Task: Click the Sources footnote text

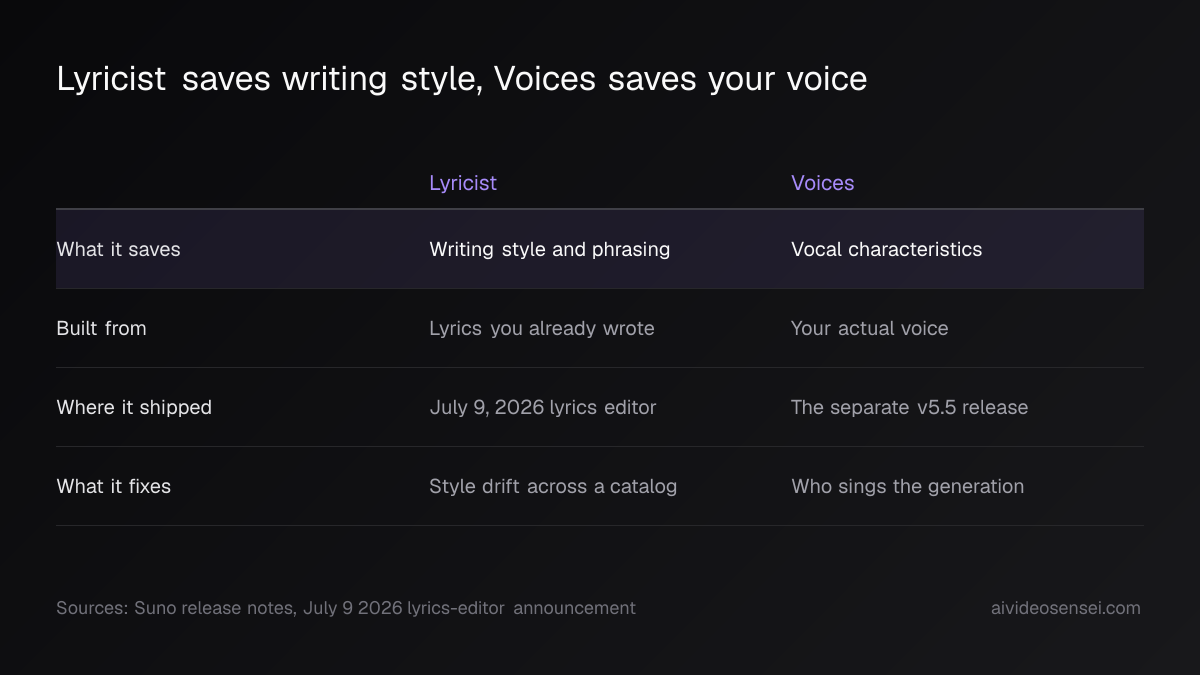Action: (x=346, y=608)
